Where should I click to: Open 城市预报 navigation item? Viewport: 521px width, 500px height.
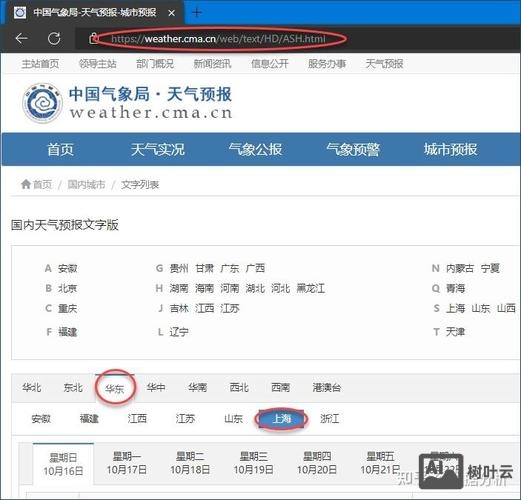451,149
